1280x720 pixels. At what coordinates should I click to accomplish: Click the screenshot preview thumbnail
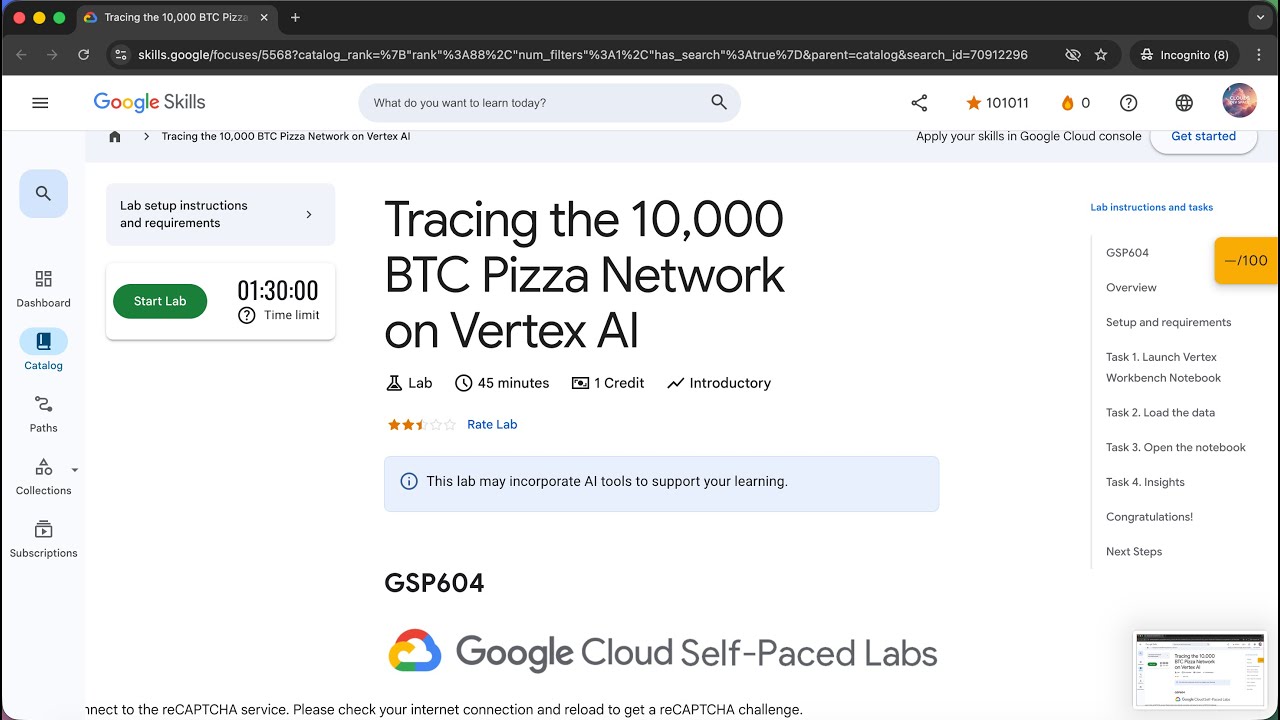1199,669
